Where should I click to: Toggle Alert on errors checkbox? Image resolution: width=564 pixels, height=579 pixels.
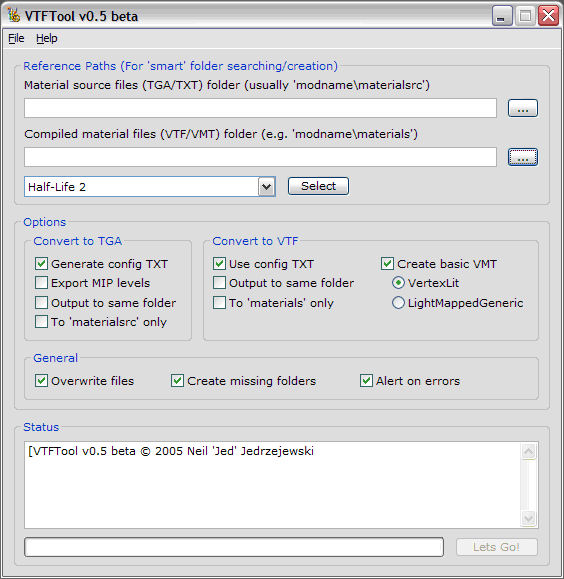click(x=366, y=381)
